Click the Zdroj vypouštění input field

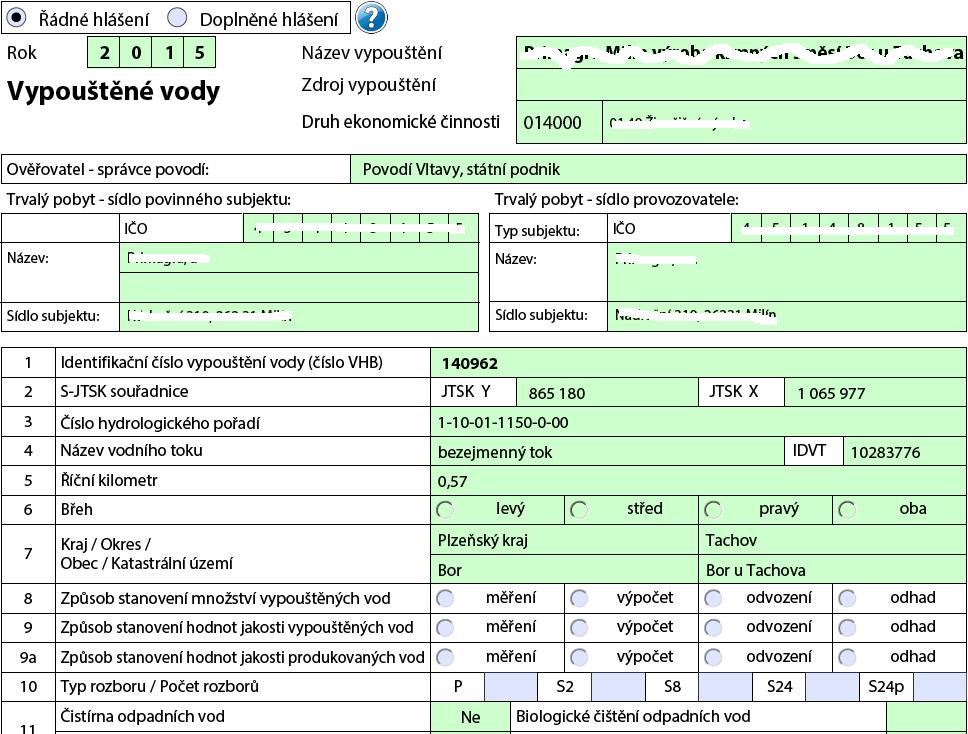[x=741, y=85]
